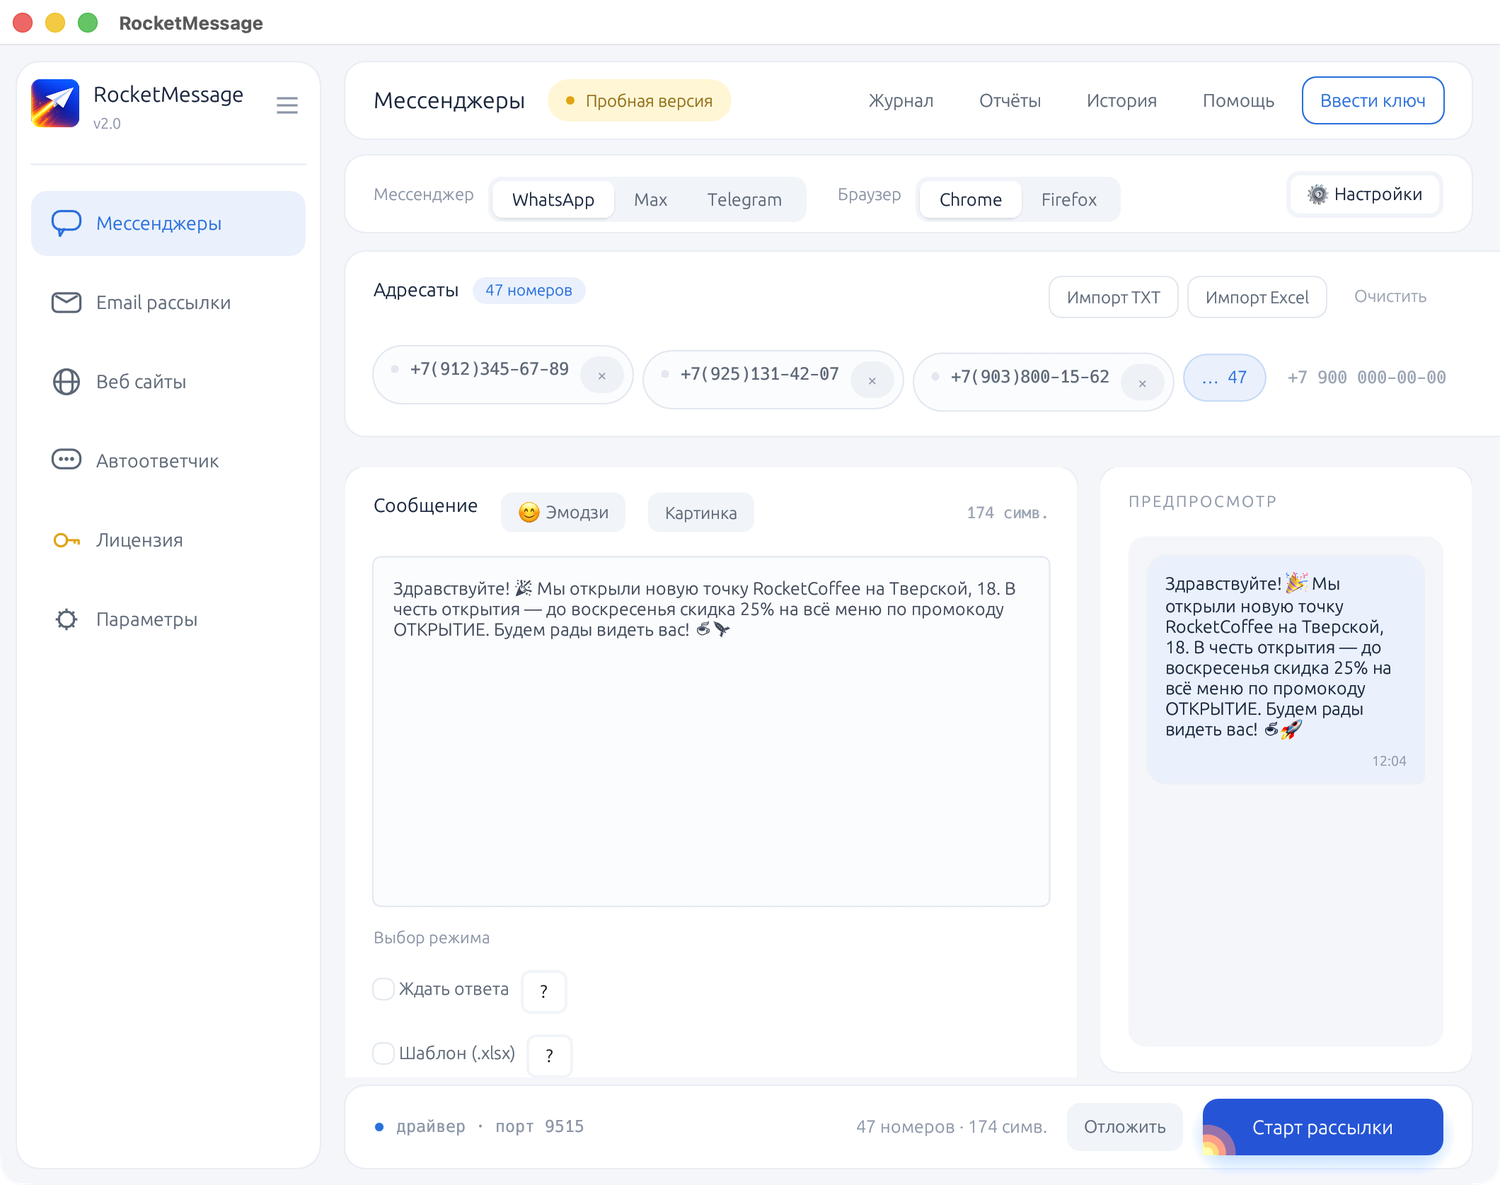Open the Помощь section

click(1238, 100)
